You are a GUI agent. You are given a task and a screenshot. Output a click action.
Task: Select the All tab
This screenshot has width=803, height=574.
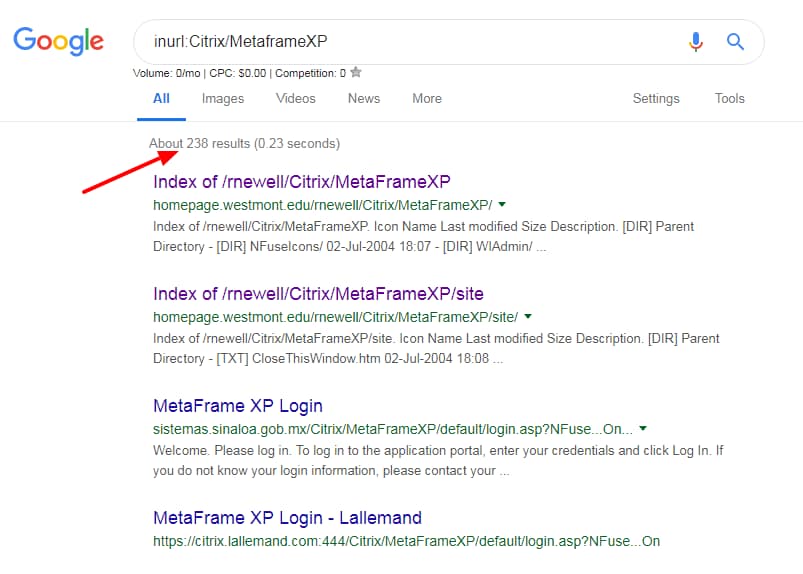click(161, 98)
